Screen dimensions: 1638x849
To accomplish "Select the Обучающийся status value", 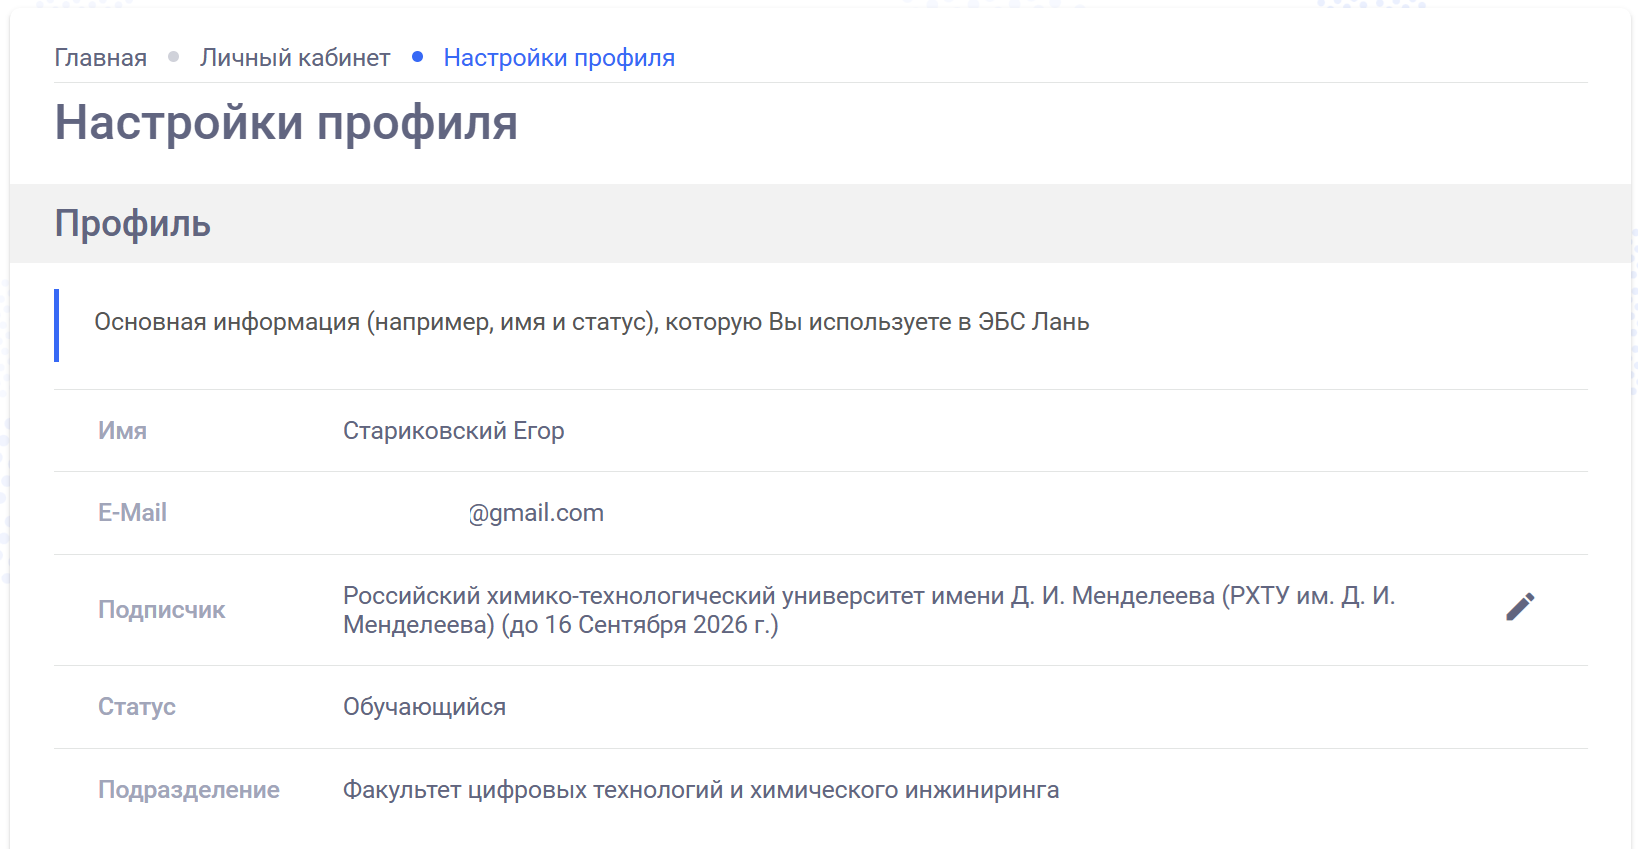I will pos(424,707).
